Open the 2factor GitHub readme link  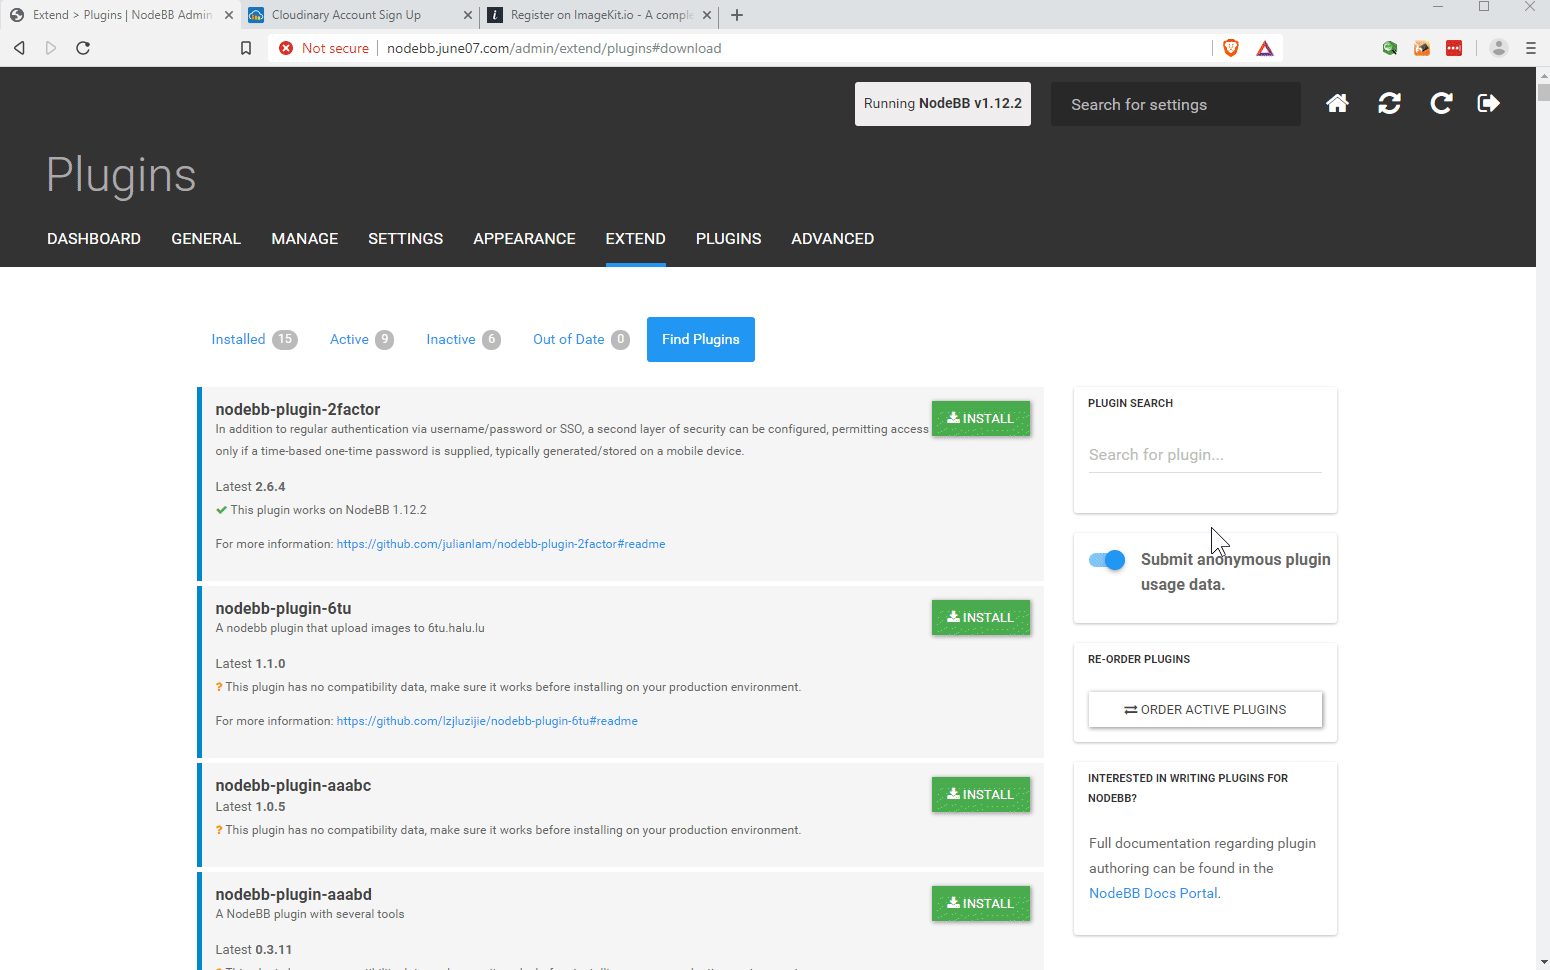click(x=501, y=544)
